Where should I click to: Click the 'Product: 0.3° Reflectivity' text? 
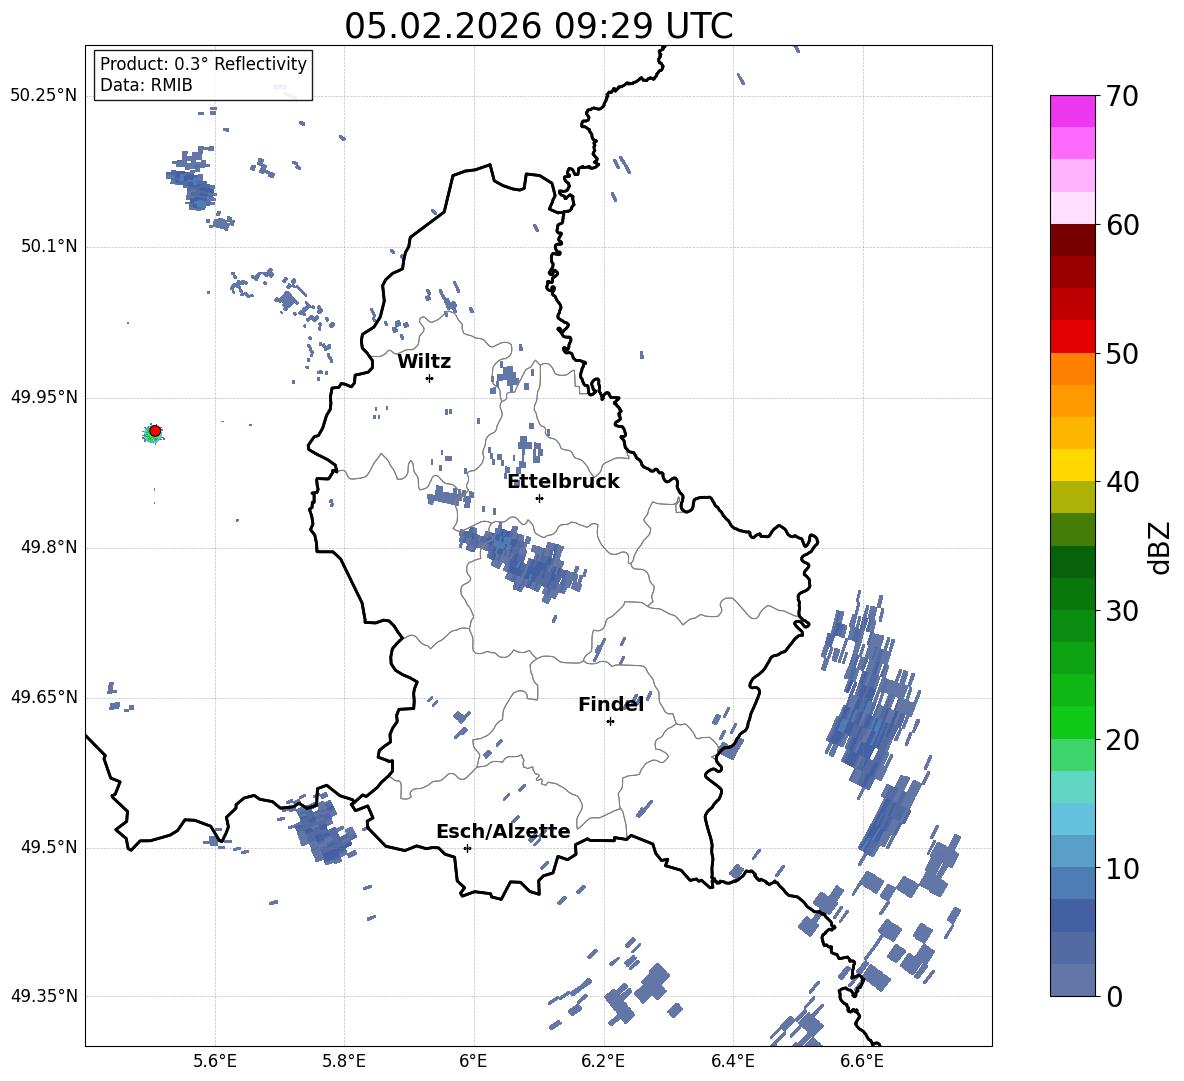[203, 63]
